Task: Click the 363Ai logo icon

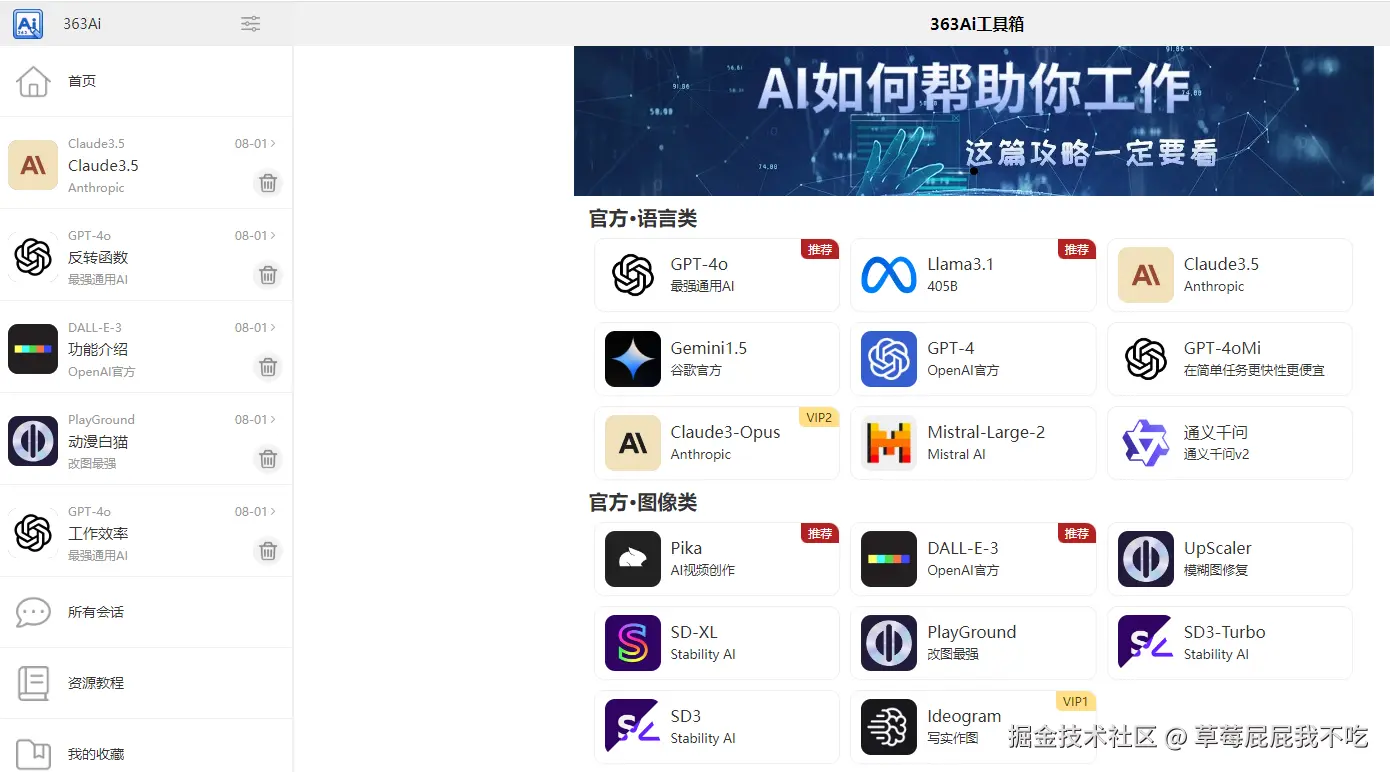Action: [x=28, y=23]
